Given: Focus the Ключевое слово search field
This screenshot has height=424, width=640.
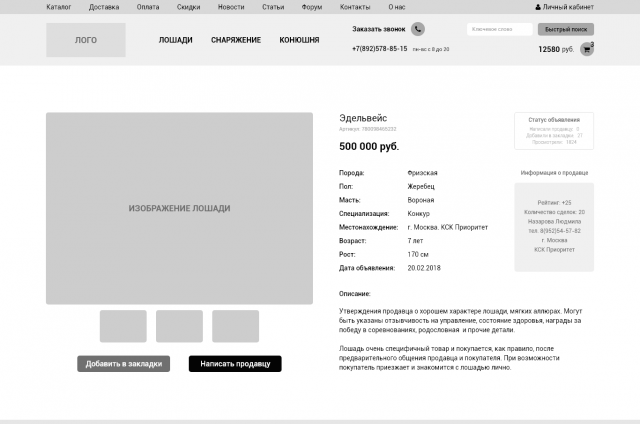Looking at the screenshot, I should point(500,29).
